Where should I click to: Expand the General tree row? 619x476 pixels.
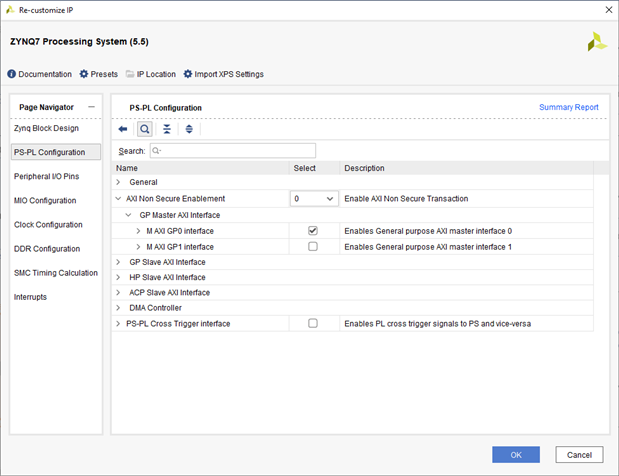[118, 182]
